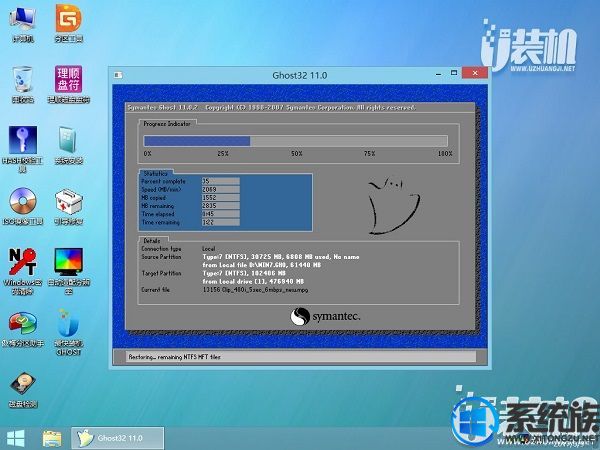Click the 50% marker under the progress bar

[x=297, y=153]
